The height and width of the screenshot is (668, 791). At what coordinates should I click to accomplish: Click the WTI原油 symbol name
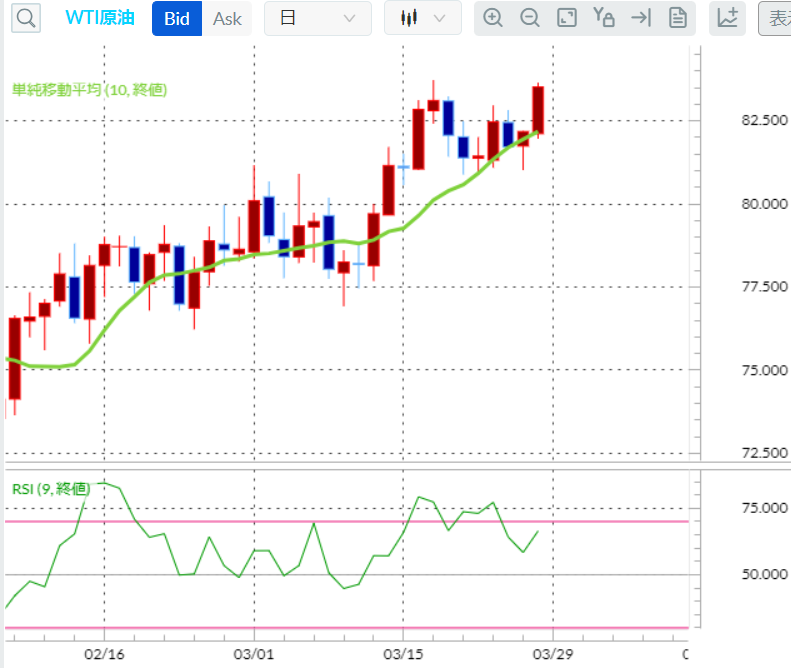coord(100,18)
